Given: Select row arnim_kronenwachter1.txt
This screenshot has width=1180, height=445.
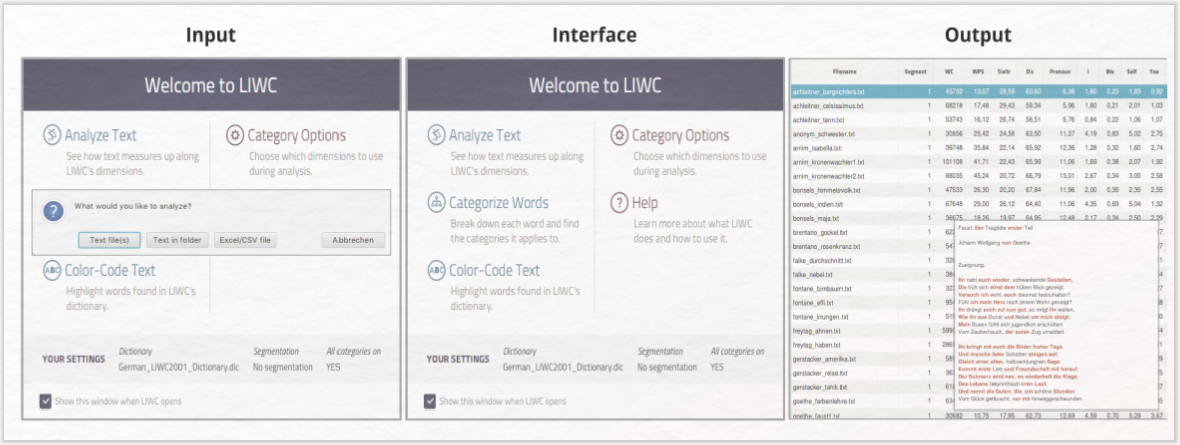Looking at the screenshot, I should [x=978, y=162].
